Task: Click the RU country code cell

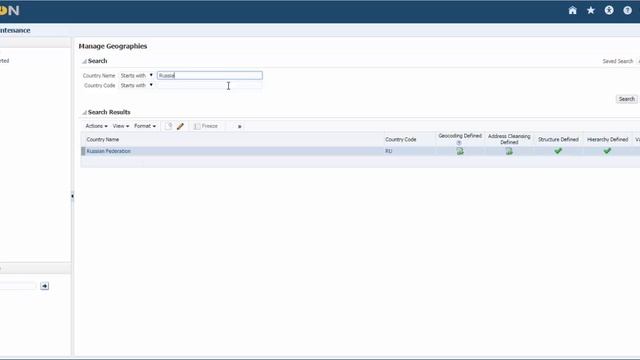Action: [388, 151]
